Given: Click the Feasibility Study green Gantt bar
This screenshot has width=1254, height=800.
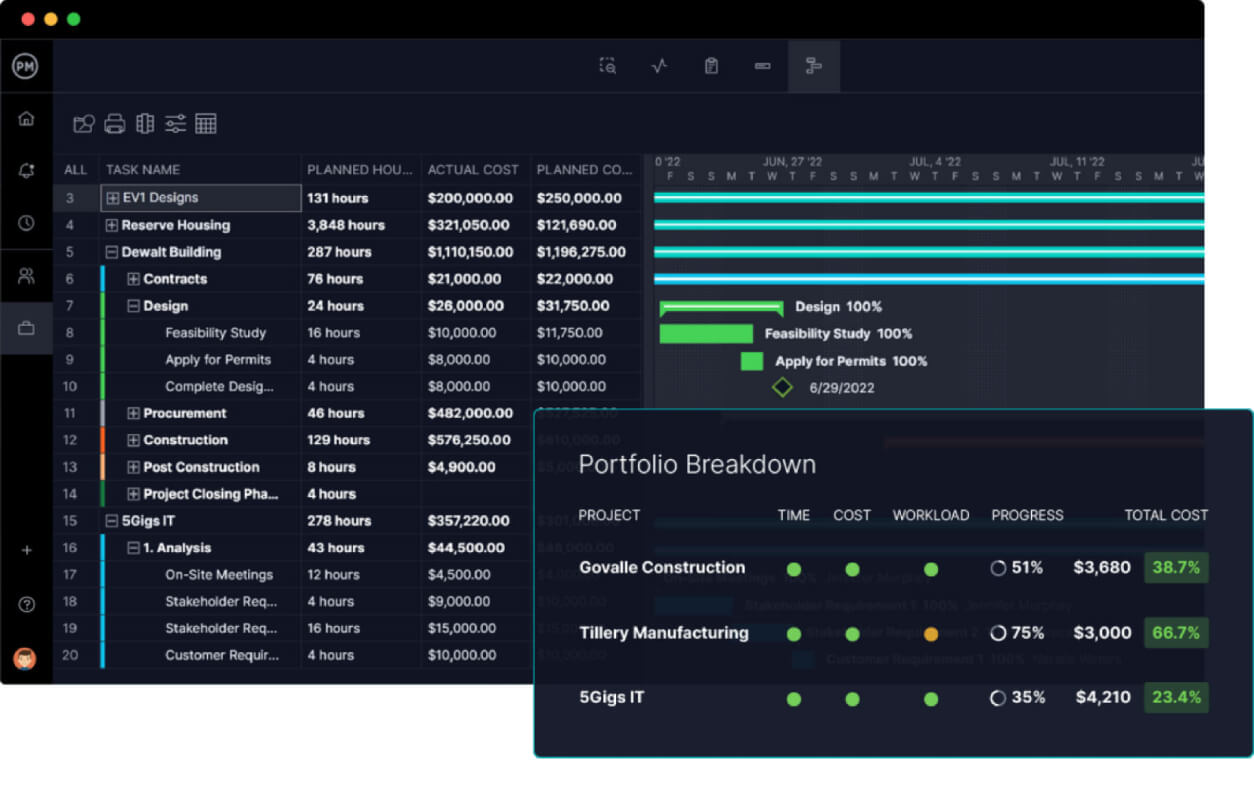Looking at the screenshot, I should [706, 334].
